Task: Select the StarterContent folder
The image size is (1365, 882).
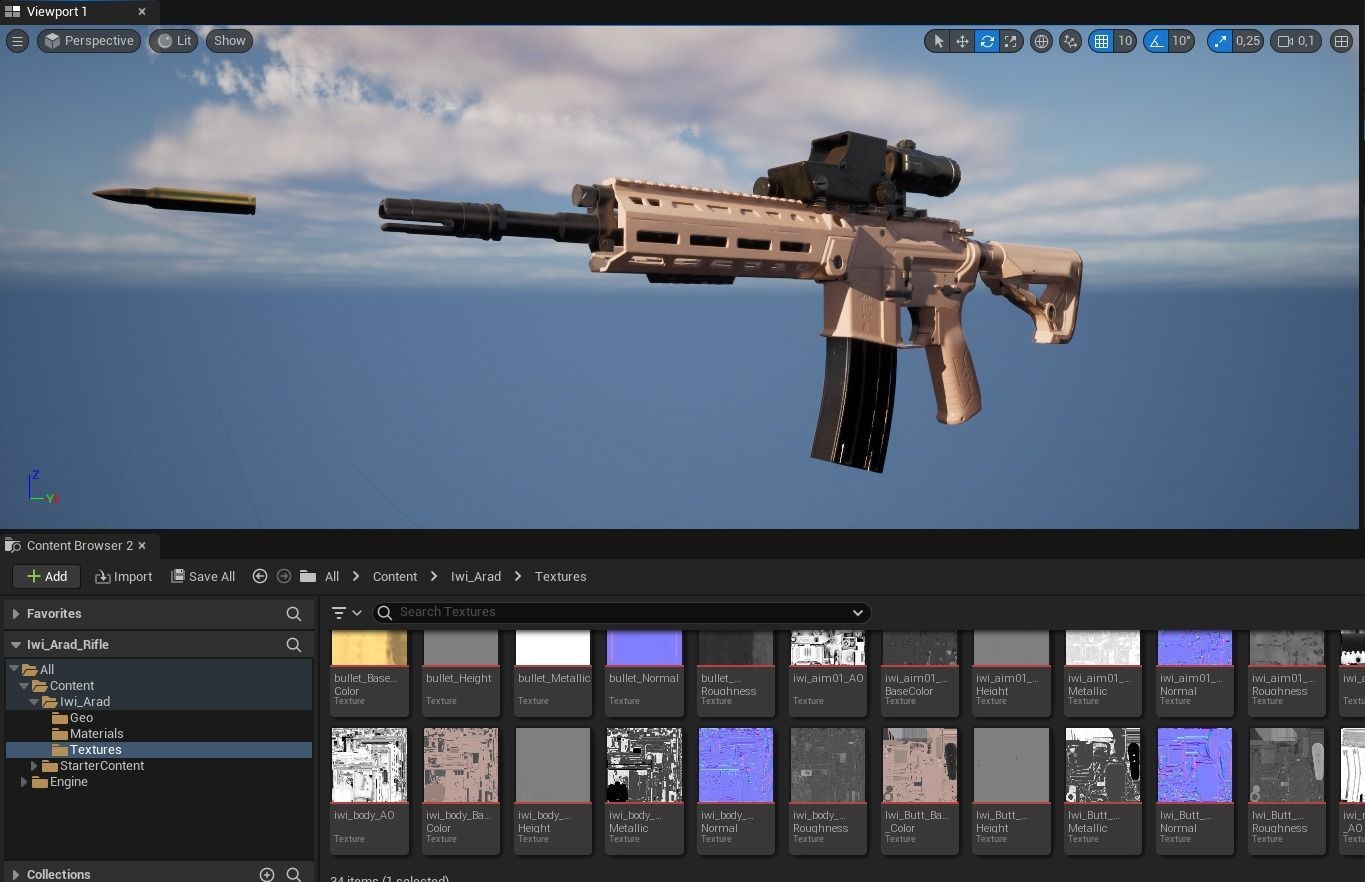Action: point(101,766)
